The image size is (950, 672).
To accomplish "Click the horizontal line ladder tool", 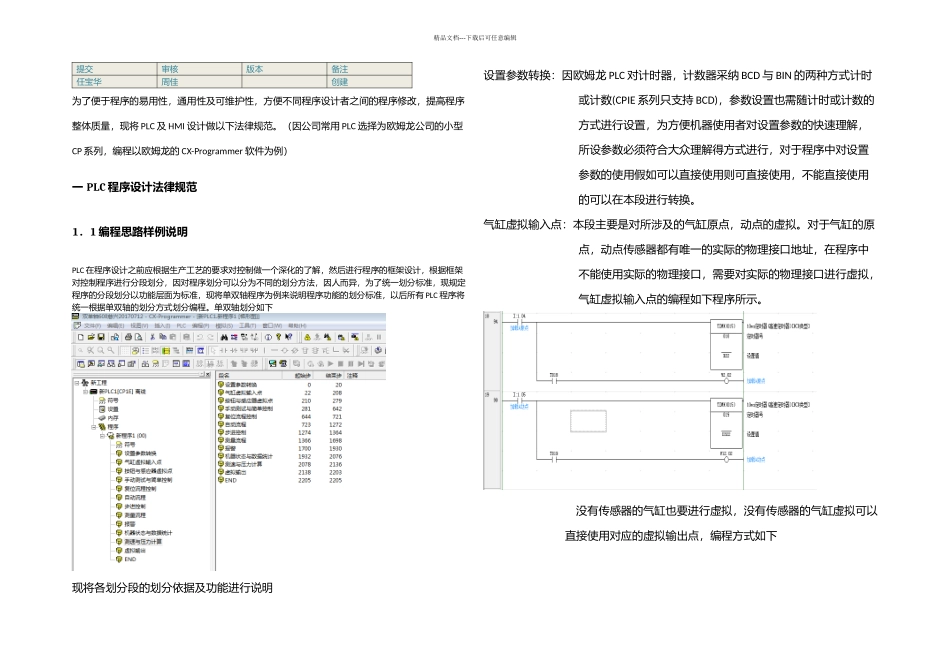I will [x=274, y=350].
